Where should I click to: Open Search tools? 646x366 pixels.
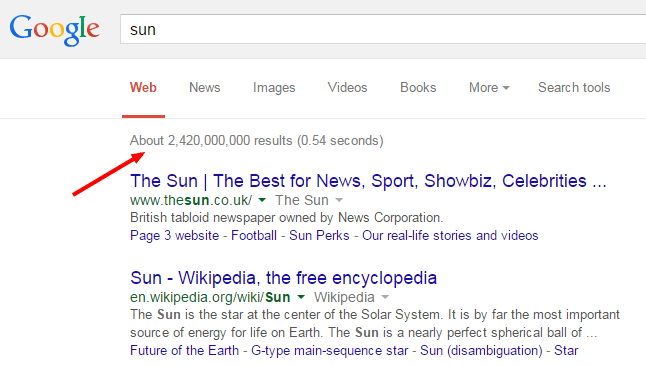(574, 87)
